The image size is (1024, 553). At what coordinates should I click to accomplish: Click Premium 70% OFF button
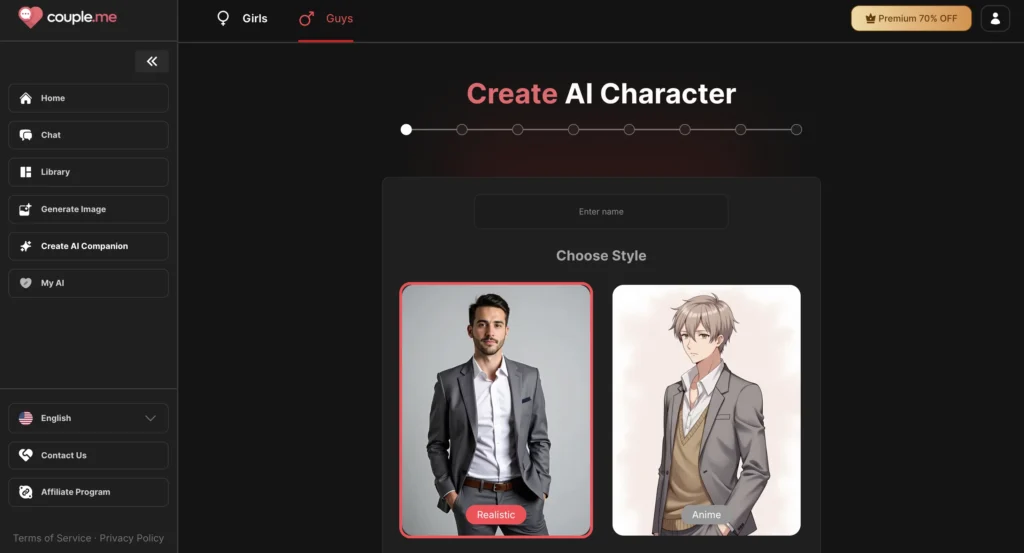click(x=911, y=18)
